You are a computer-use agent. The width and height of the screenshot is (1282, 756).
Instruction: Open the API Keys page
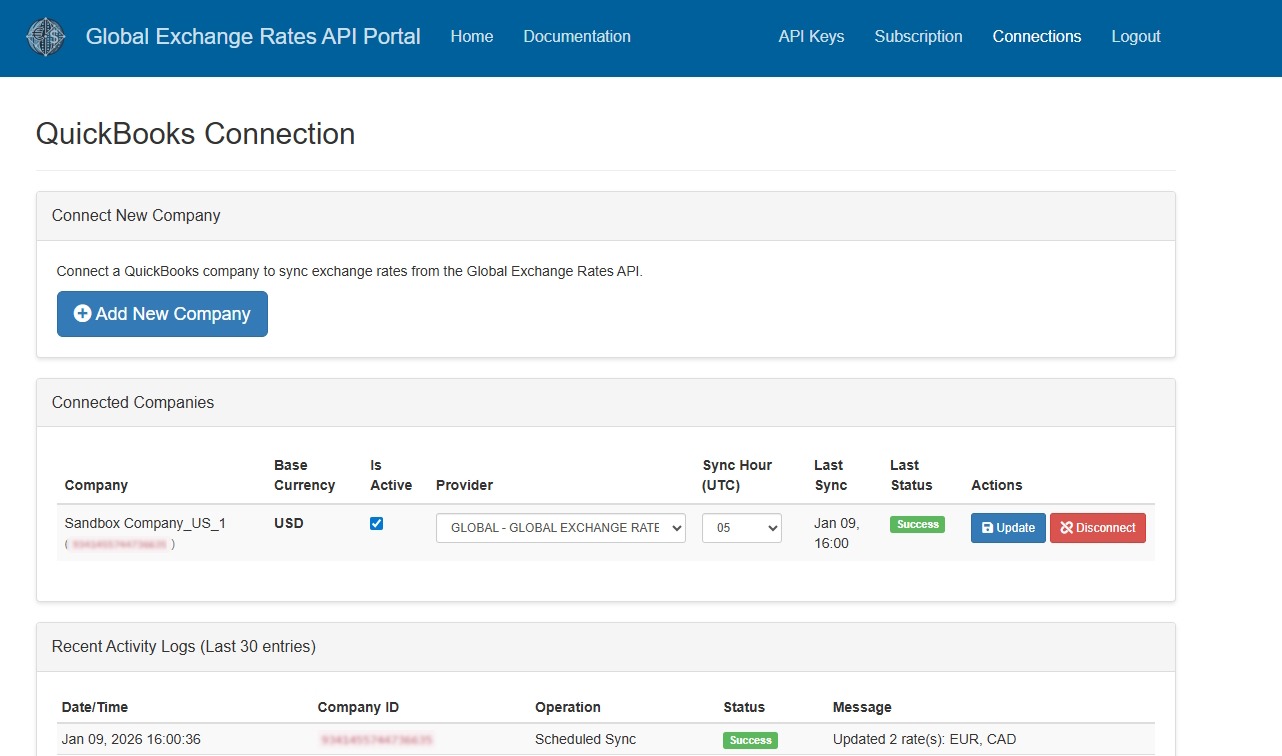(x=811, y=37)
